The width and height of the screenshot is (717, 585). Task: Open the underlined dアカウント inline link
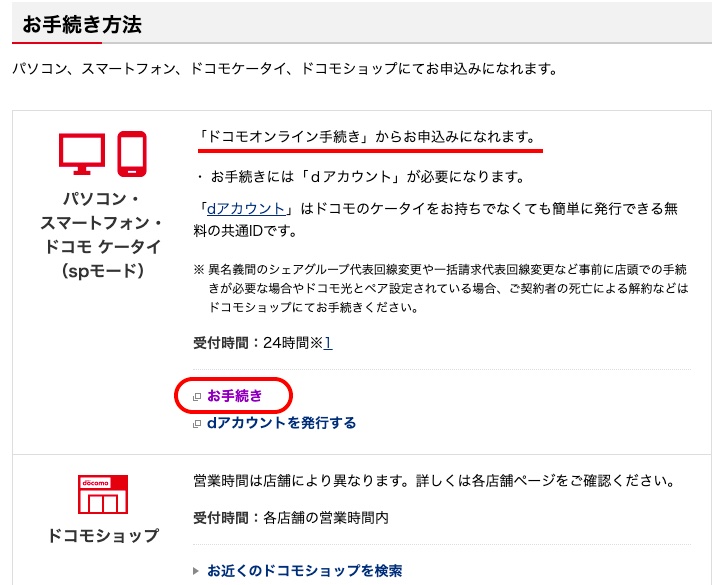[246, 209]
